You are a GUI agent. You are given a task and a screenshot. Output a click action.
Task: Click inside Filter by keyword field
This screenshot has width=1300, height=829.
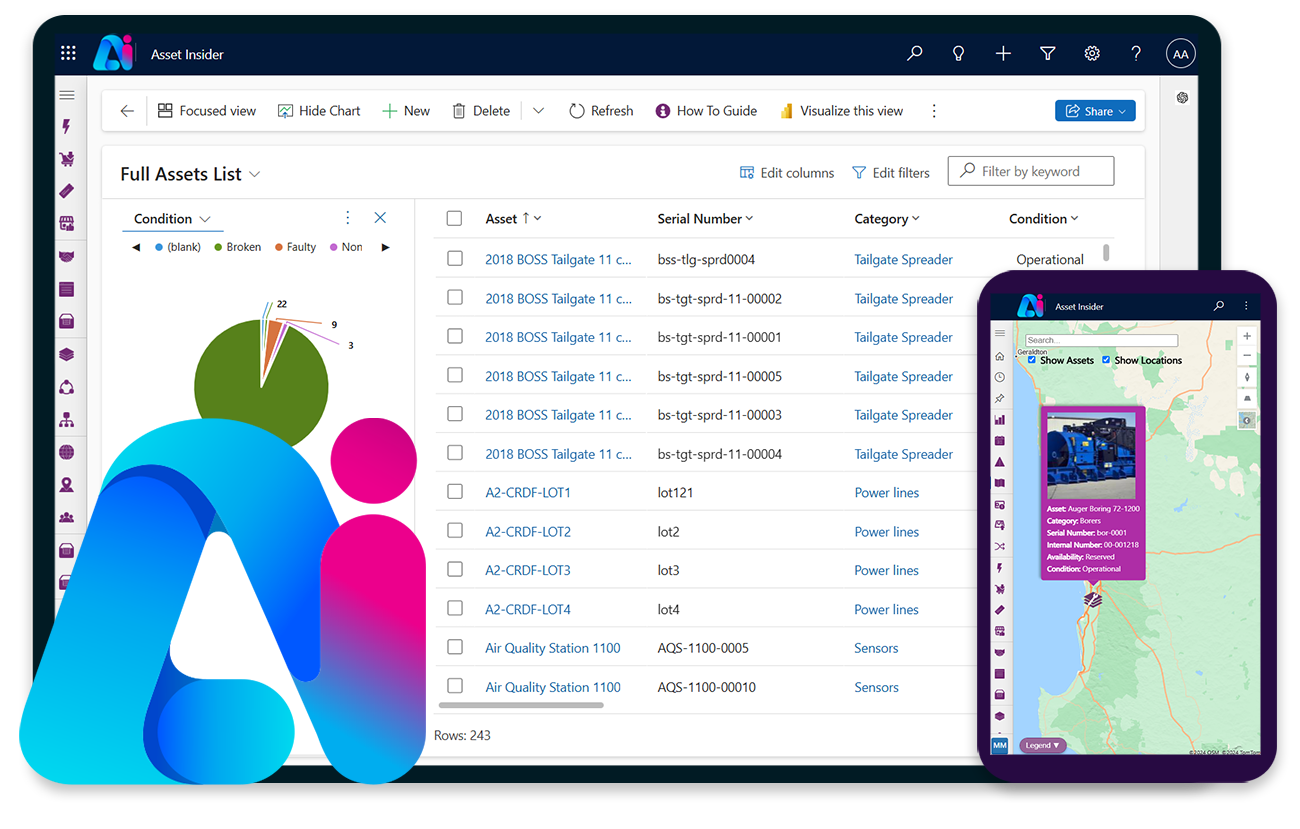[1031, 171]
